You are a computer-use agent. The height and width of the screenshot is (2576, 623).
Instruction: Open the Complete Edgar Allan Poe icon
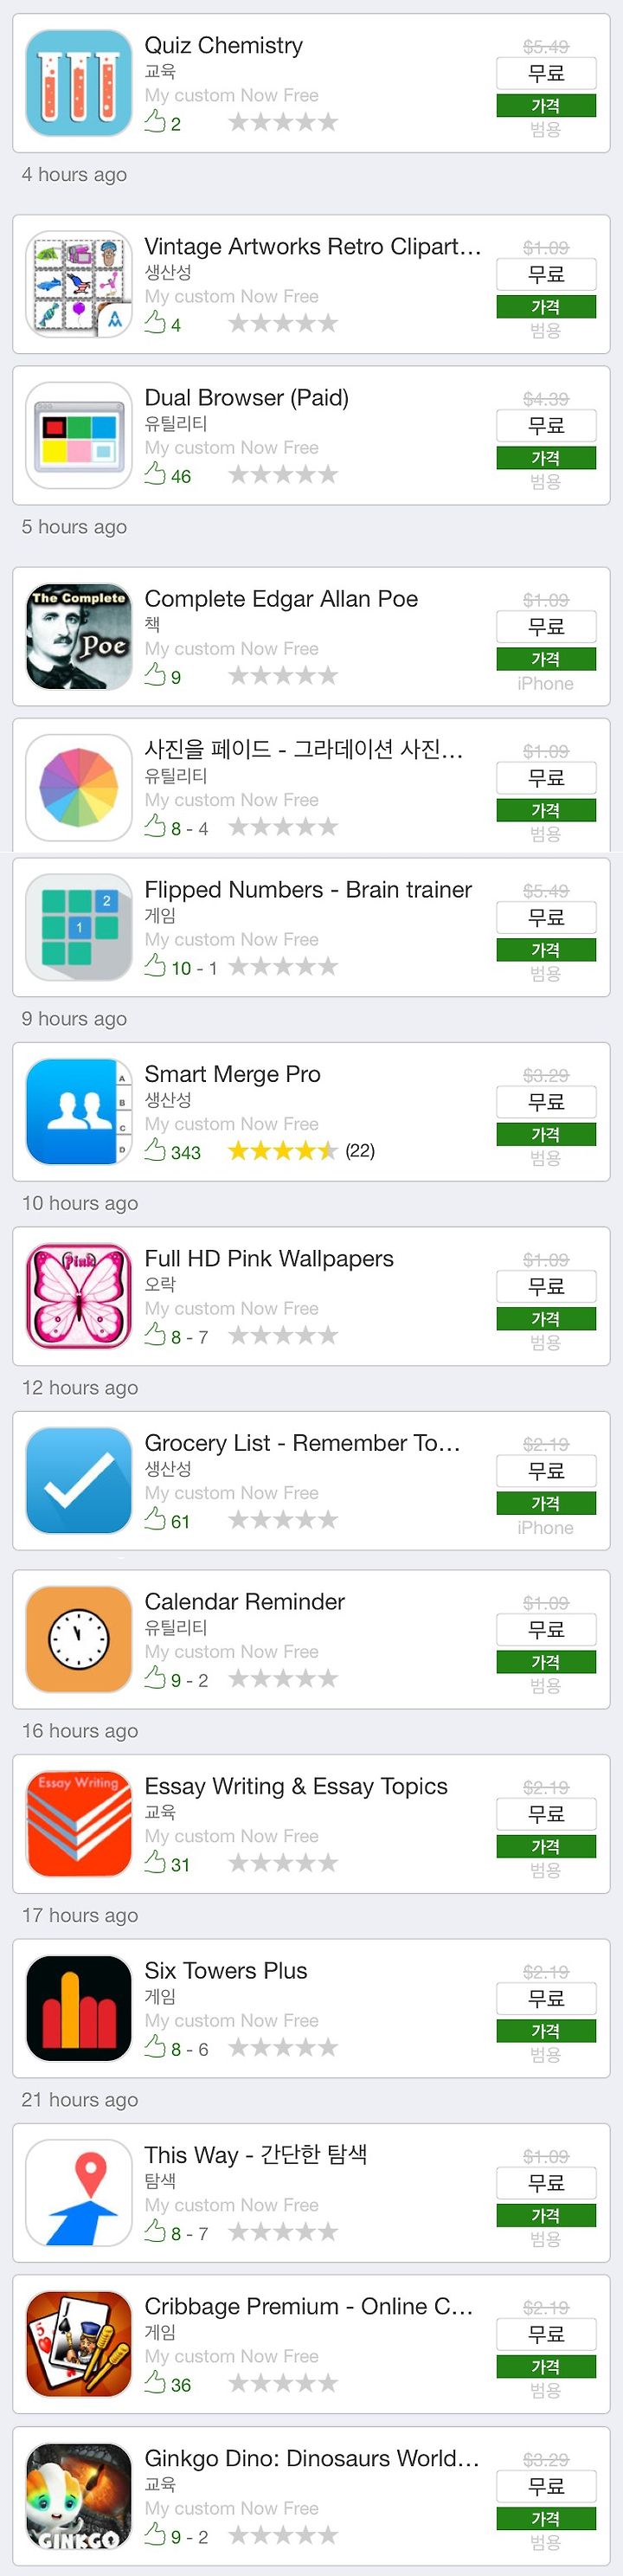[78, 636]
